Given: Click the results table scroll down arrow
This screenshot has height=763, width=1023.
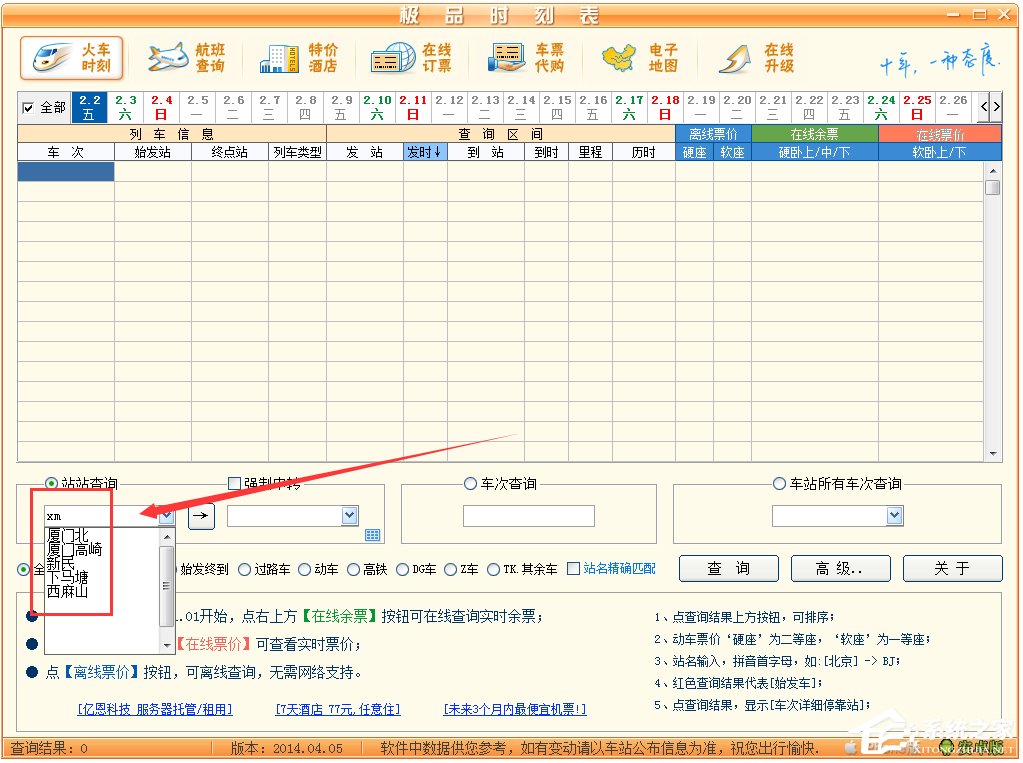Looking at the screenshot, I should click(993, 454).
